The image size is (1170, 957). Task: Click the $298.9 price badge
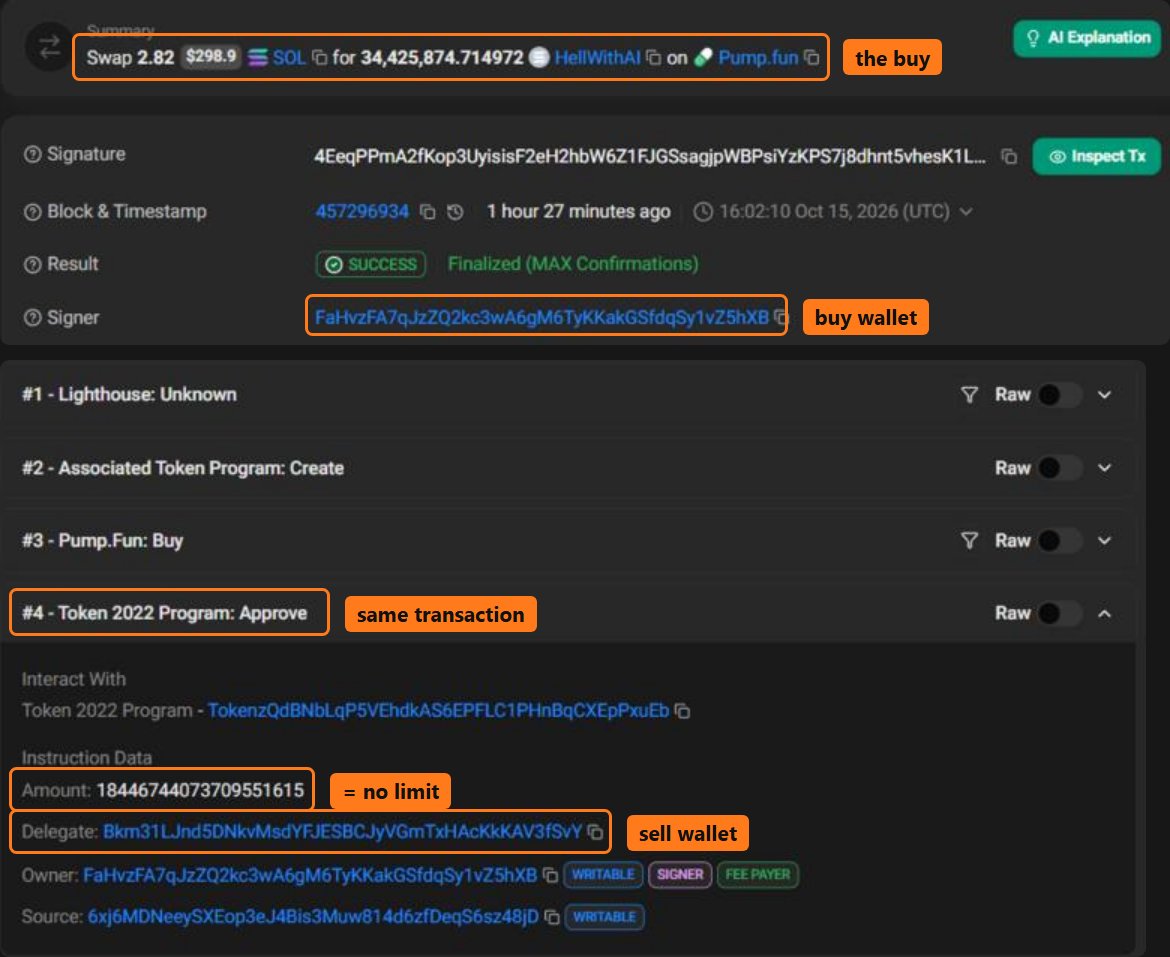210,57
